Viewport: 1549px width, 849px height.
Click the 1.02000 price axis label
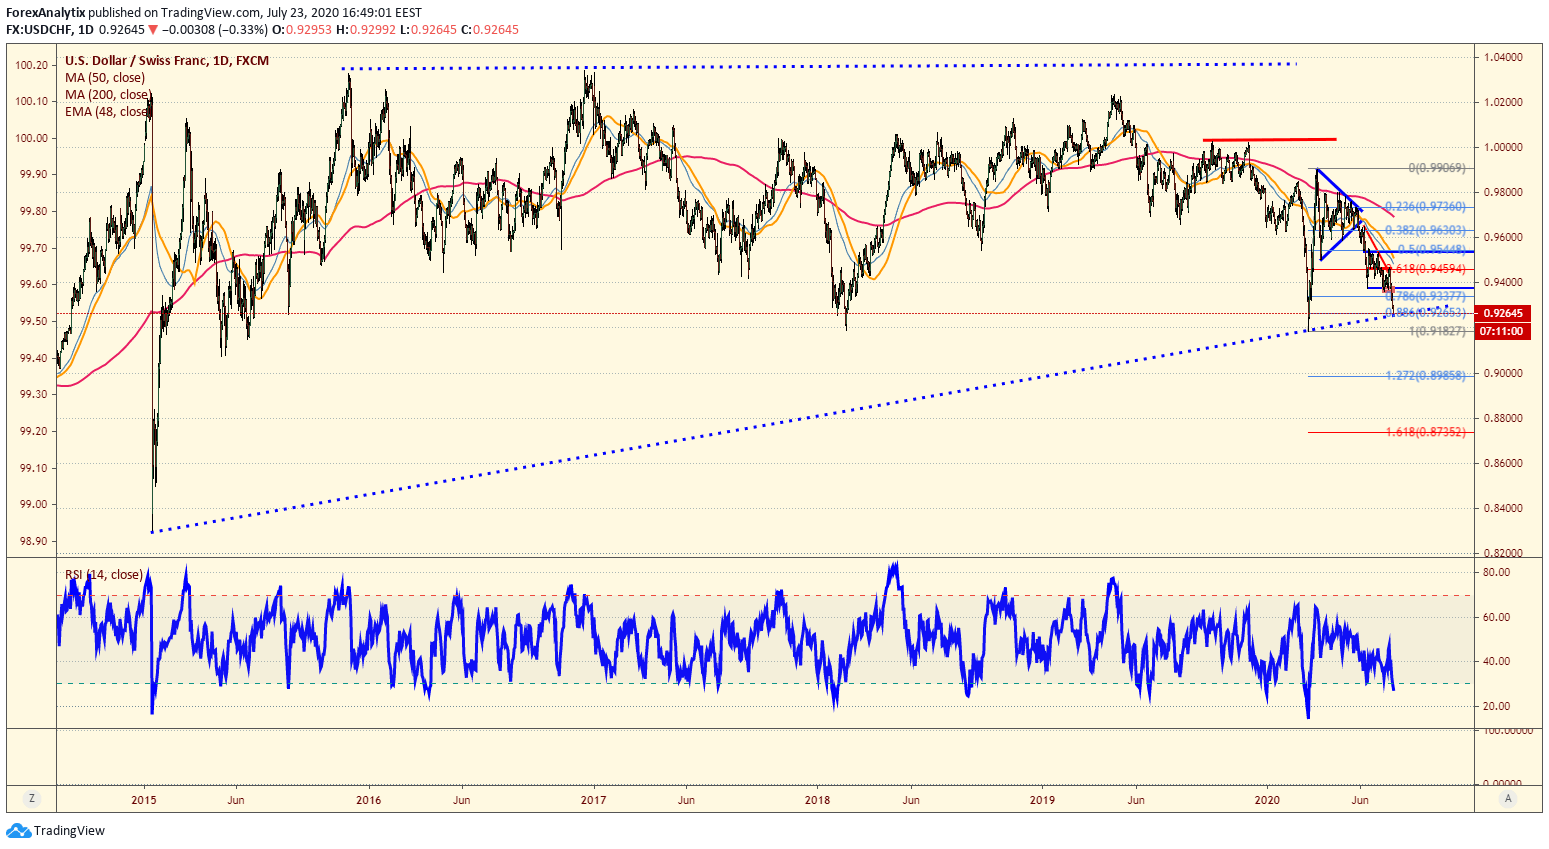(1503, 102)
